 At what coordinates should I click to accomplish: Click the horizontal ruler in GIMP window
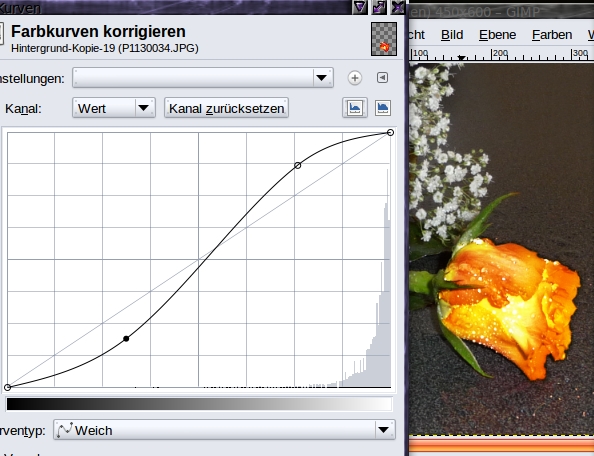[x=502, y=55]
